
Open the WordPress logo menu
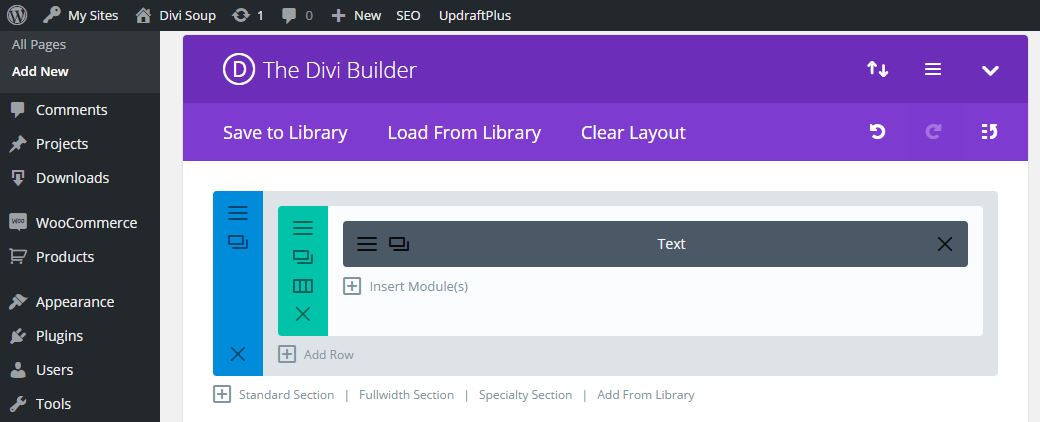point(16,15)
